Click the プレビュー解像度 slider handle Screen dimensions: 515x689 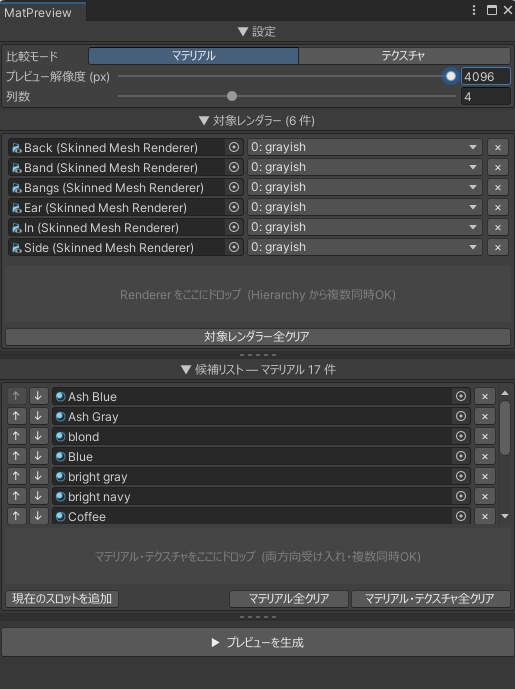point(451,76)
